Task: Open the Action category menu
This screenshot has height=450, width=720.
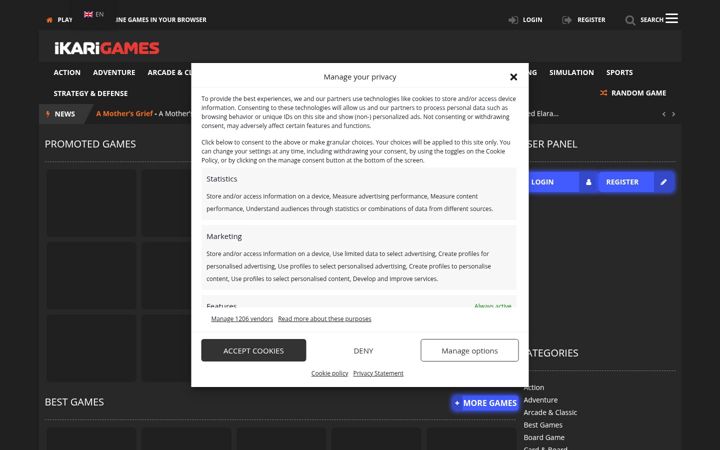Action: pos(67,72)
